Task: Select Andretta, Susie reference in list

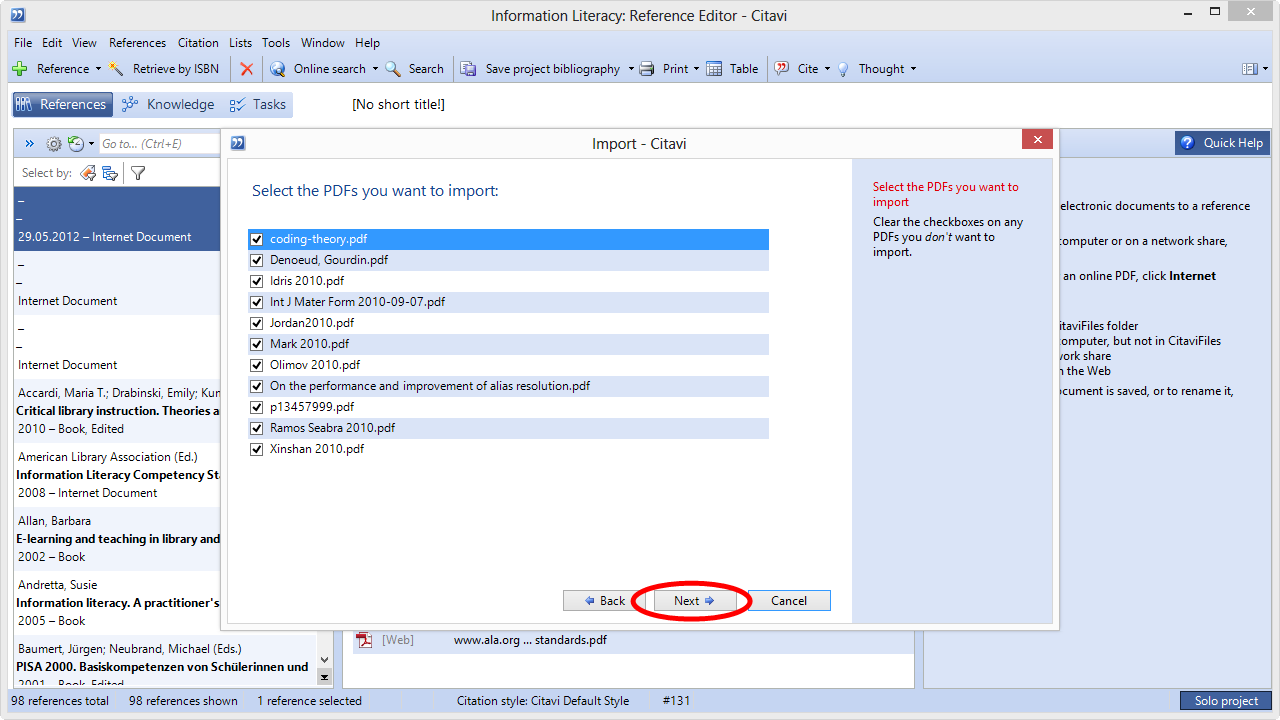Action: tap(117, 603)
